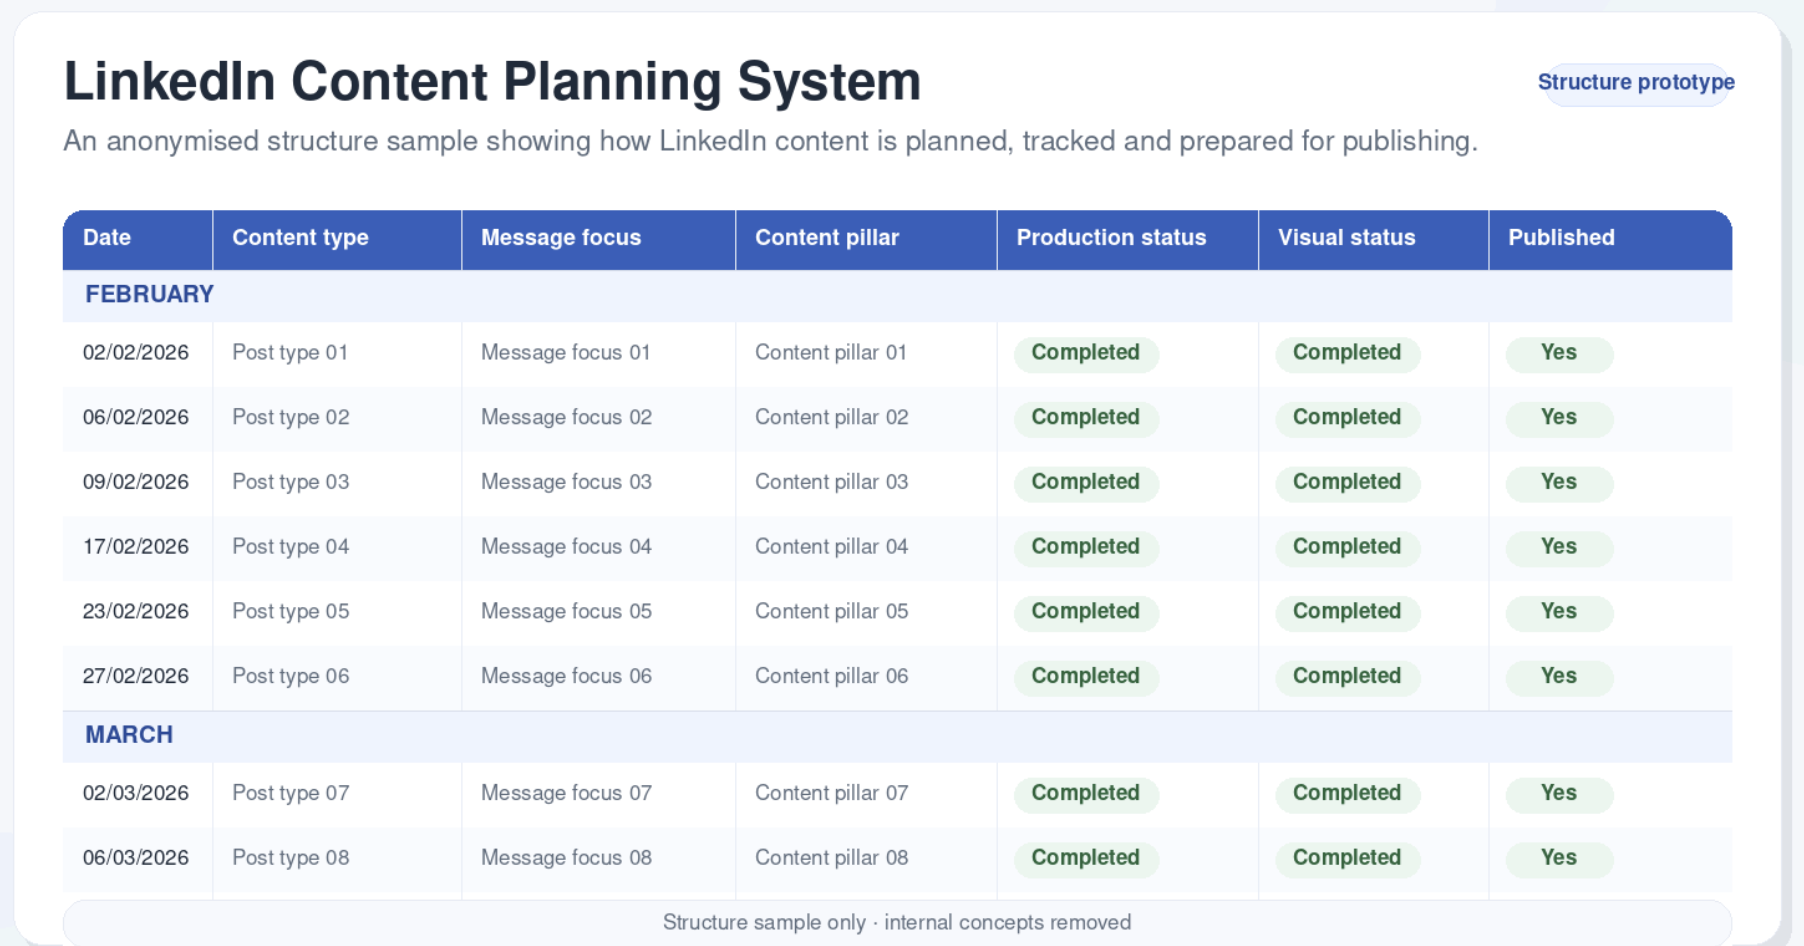Viewport: 1804px width, 946px height.
Task: Select Production status Completed for 23/02/2026
Action: [x=1086, y=613]
